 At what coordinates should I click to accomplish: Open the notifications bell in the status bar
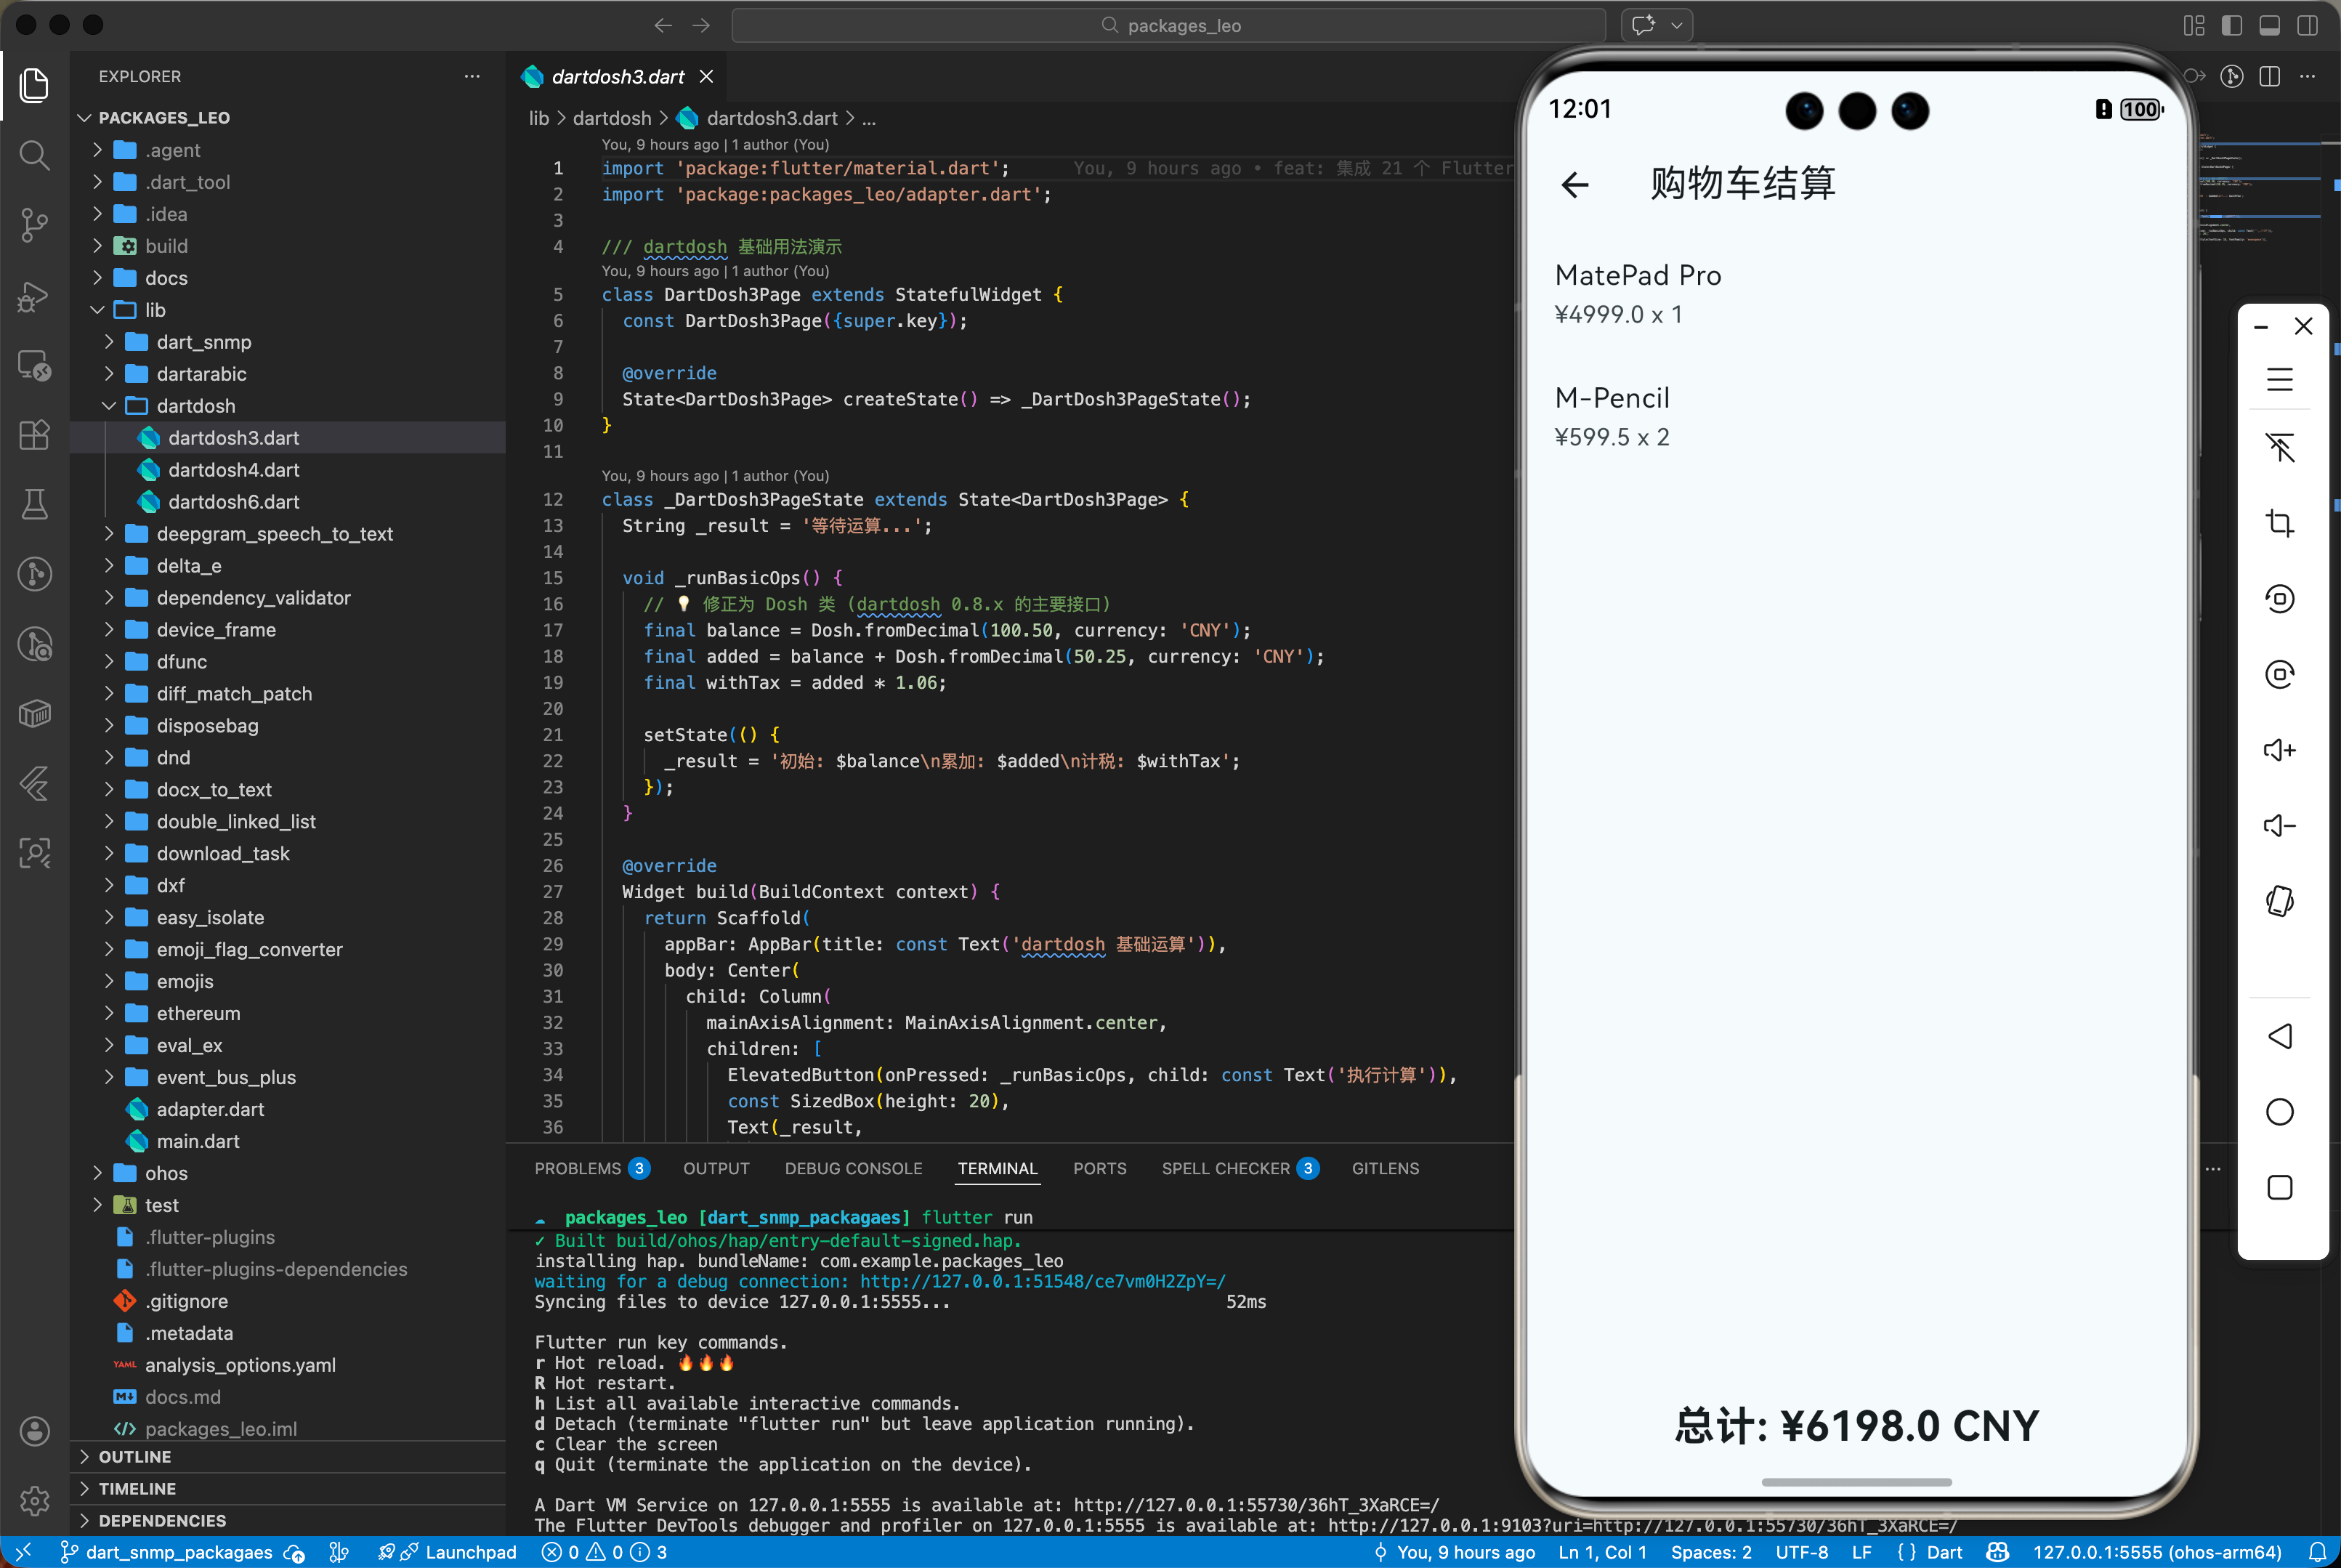coord(2317,1552)
